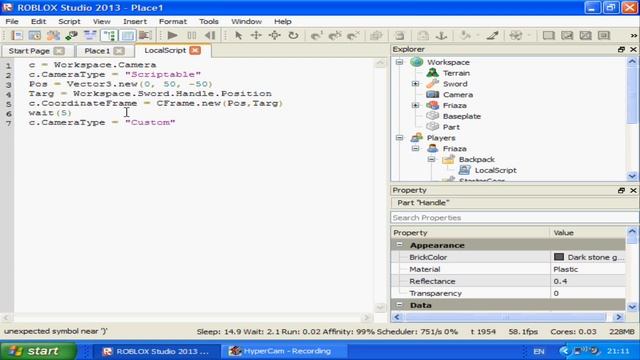Open the Window menu
This screenshot has width=640, height=360.
pyautogui.click(x=246, y=21)
